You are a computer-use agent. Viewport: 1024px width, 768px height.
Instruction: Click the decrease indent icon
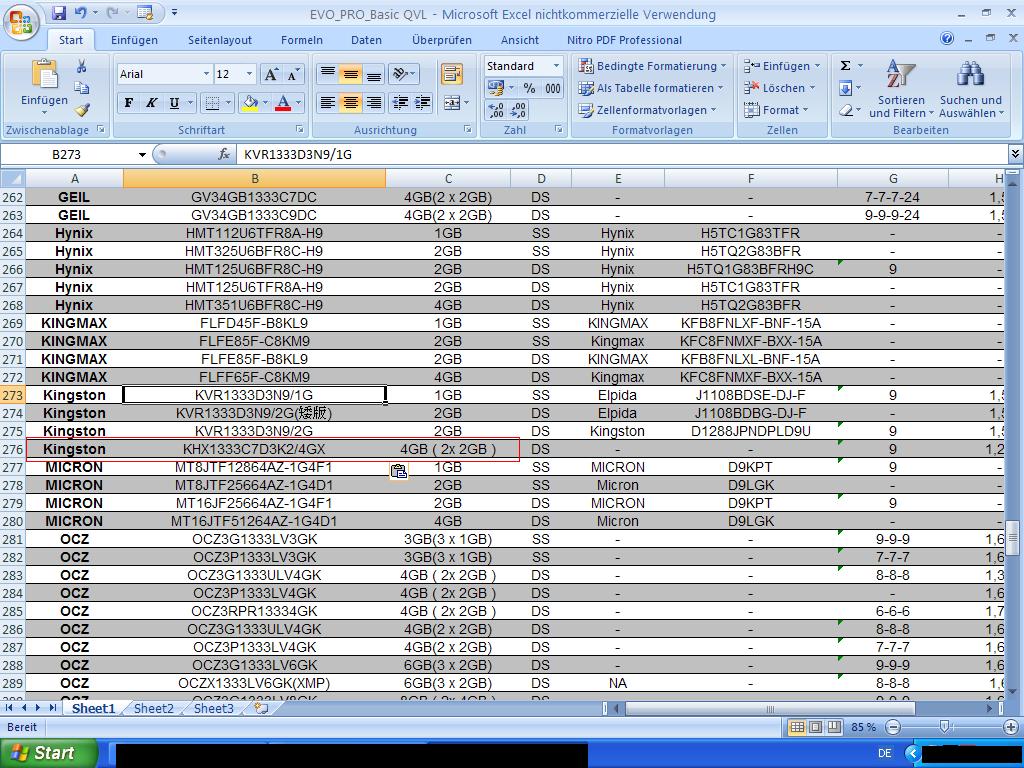399,103
